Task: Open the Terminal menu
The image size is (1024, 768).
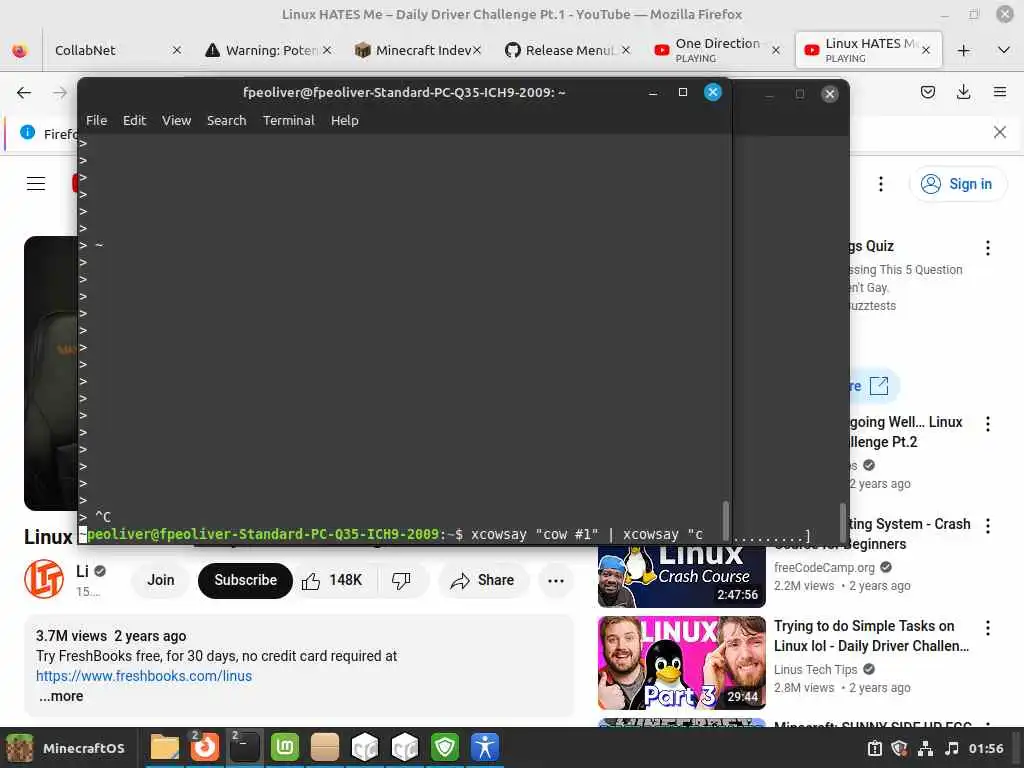Action: [289, 120]
